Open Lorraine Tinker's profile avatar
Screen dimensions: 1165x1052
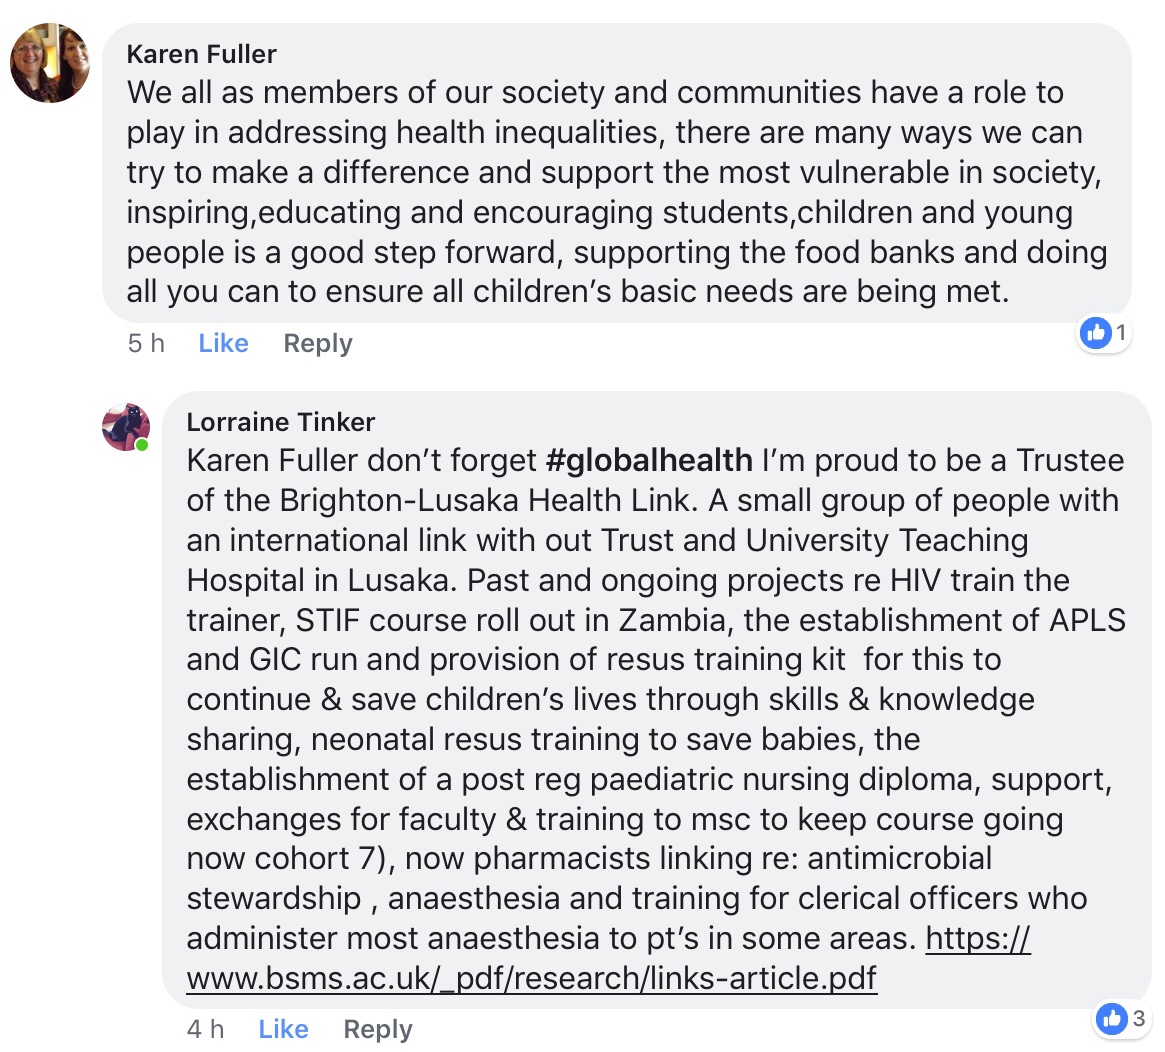126,427
